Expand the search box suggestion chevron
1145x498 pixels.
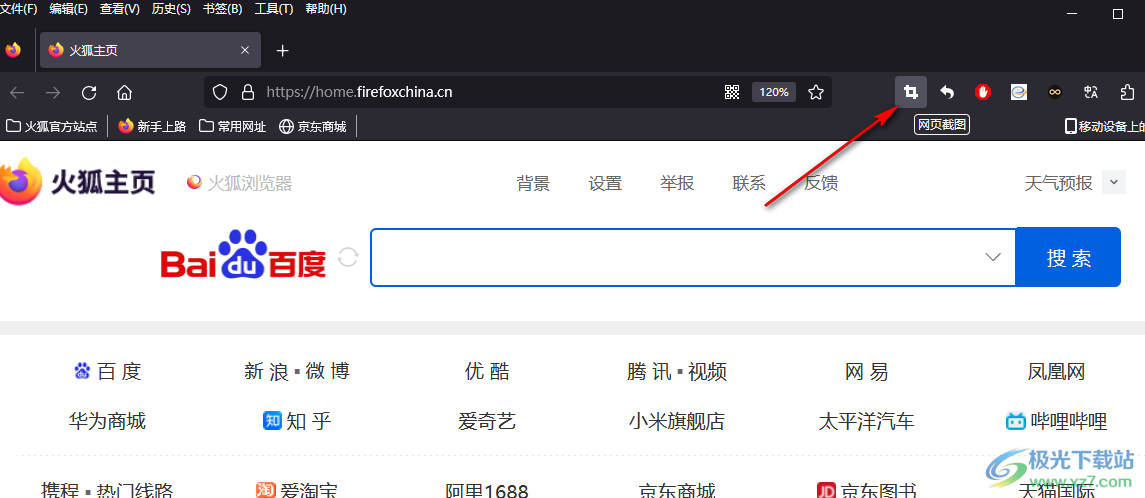point(992,257)
